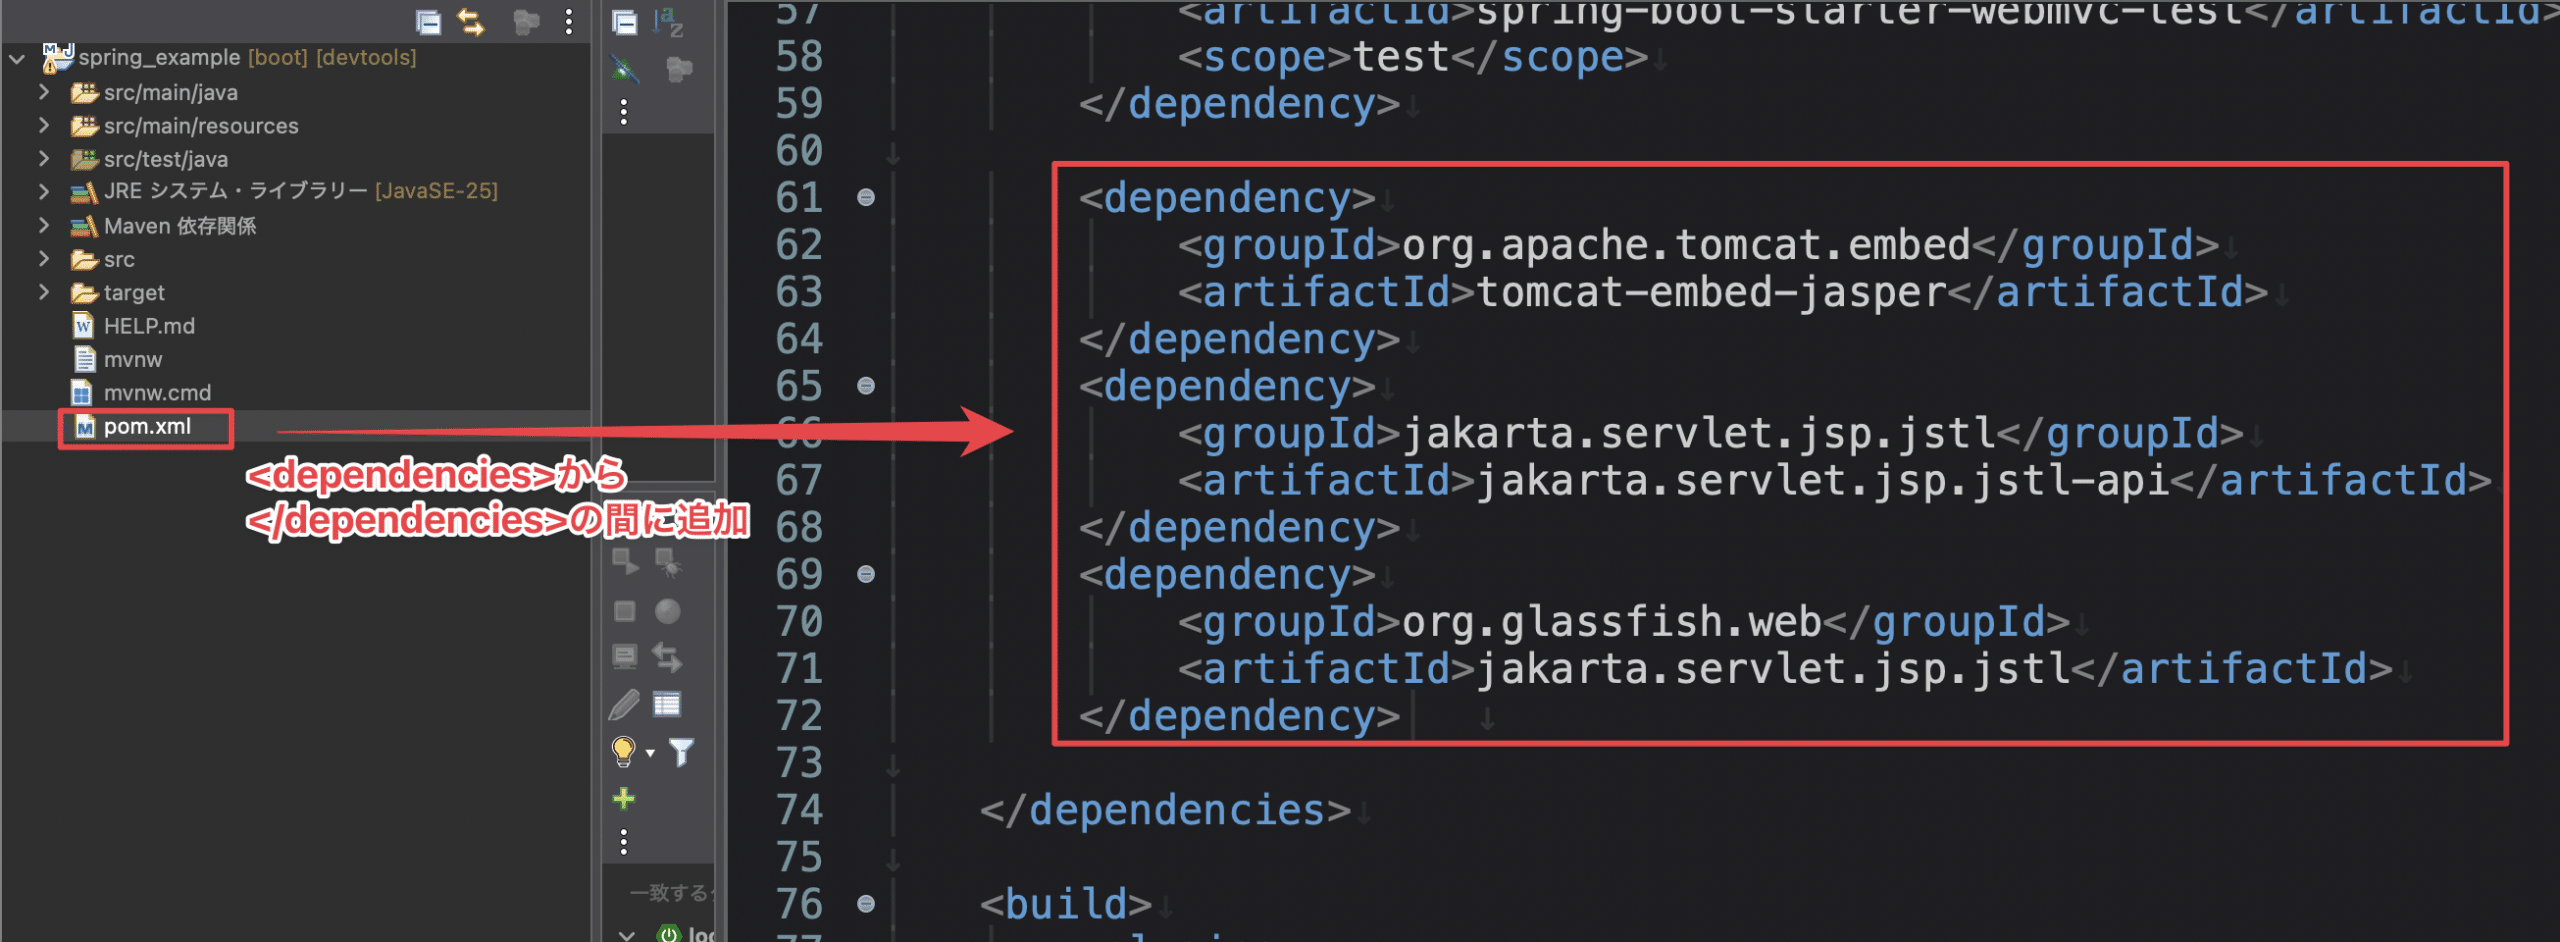
Task: Select pom.xml in the Package Explorer
Action: pyautogui.click(x=147, y=427)
